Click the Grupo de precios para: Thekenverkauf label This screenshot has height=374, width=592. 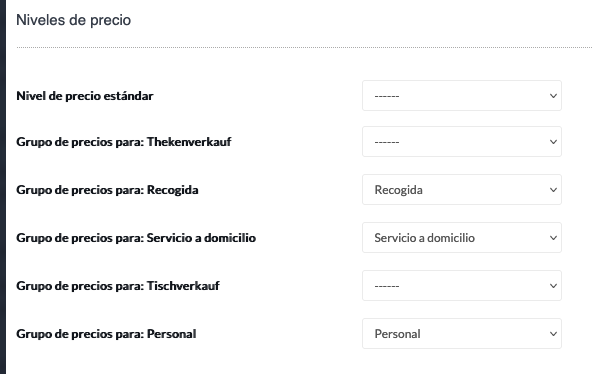pyautogui.click(x=124, y=142)
